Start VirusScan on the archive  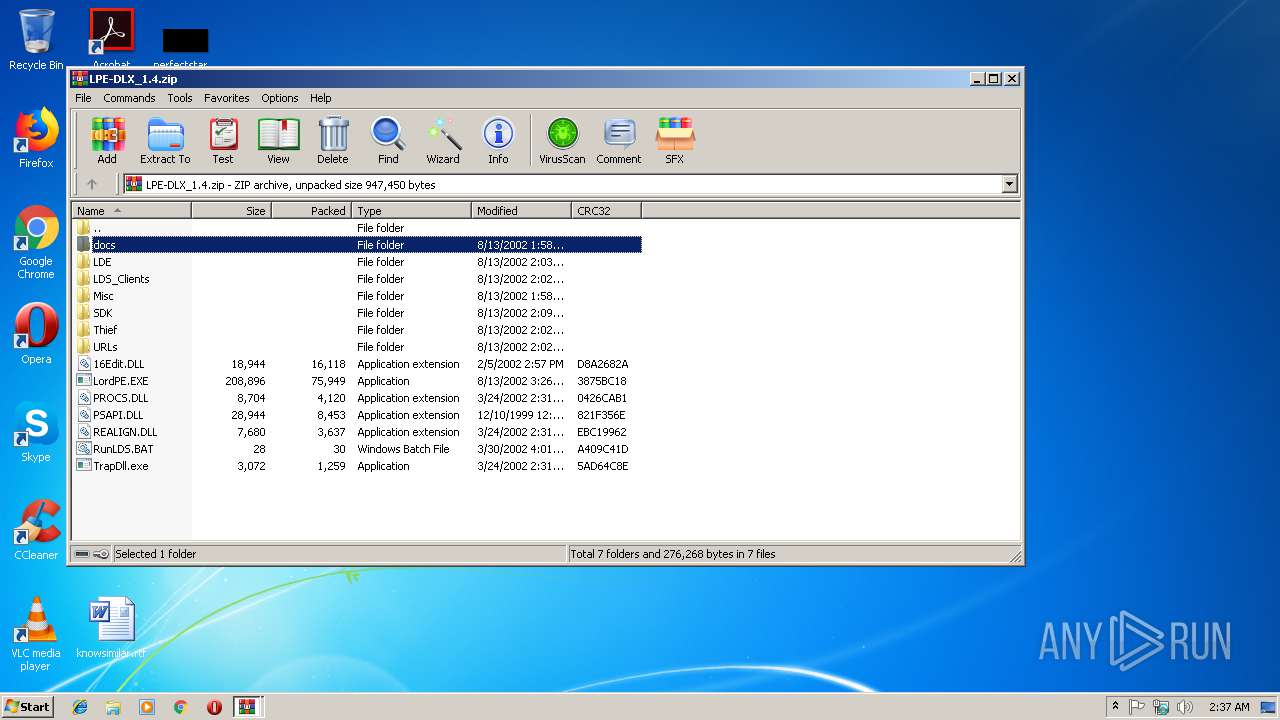coord(562,141)
